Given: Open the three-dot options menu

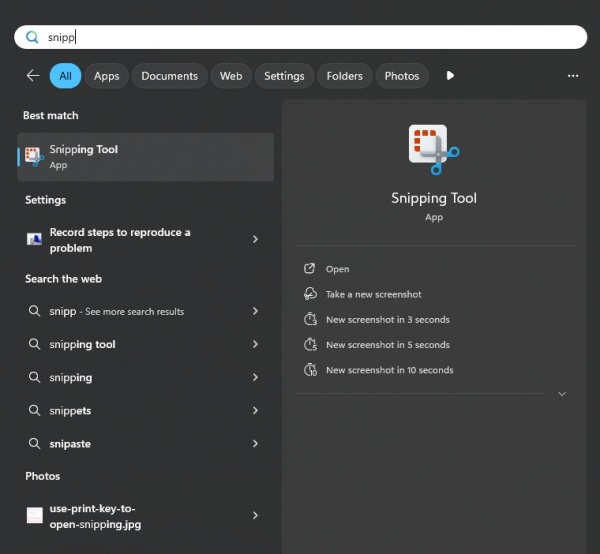Looking at the screenshot, I should tap(573, 76).
